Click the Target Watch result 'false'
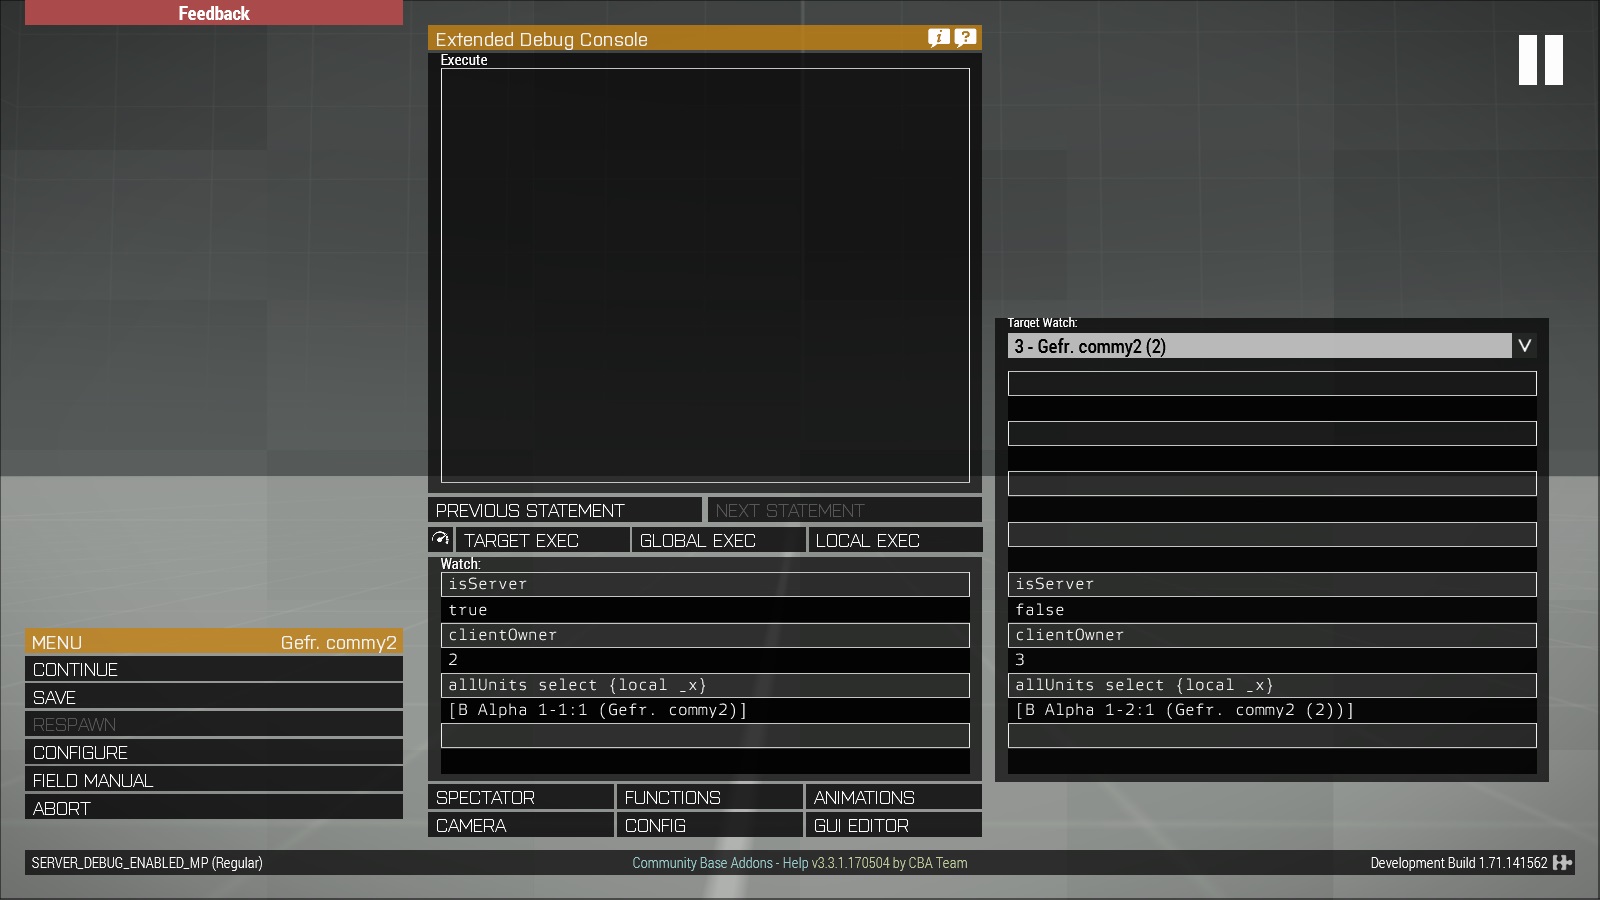This screenshot has height=900, width=1600. [1272, 610]
